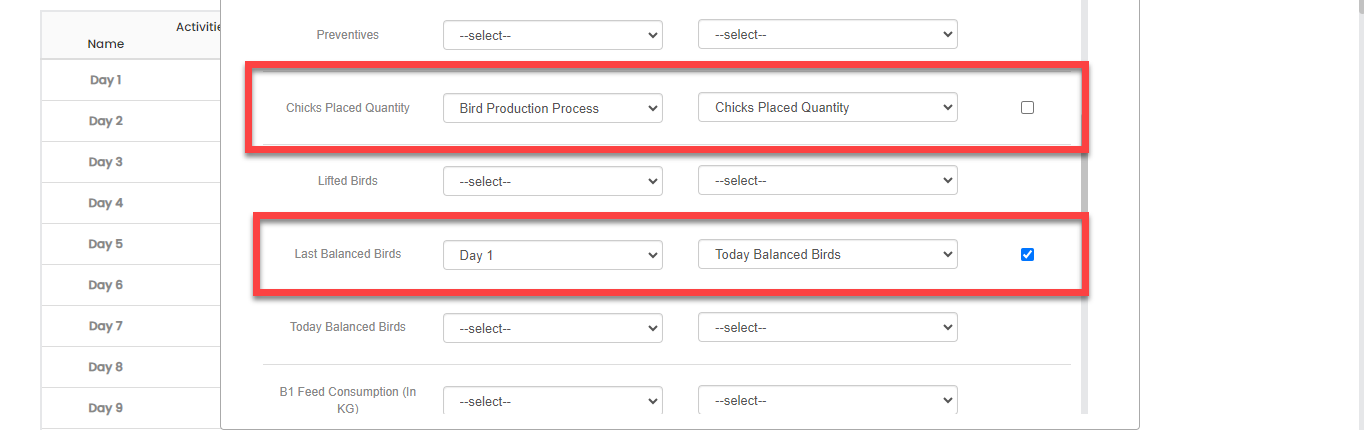This screenshot has height=430, width=1364.
Task: Uncheck the Last Balanced Birds checkbox
Action: pyautogui.click(x=1027, y=254)
